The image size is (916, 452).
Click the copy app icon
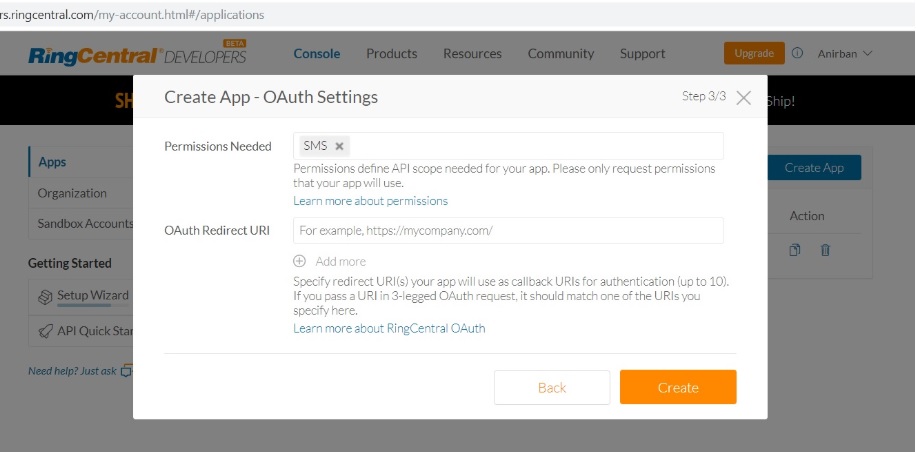tap(795, 250)
